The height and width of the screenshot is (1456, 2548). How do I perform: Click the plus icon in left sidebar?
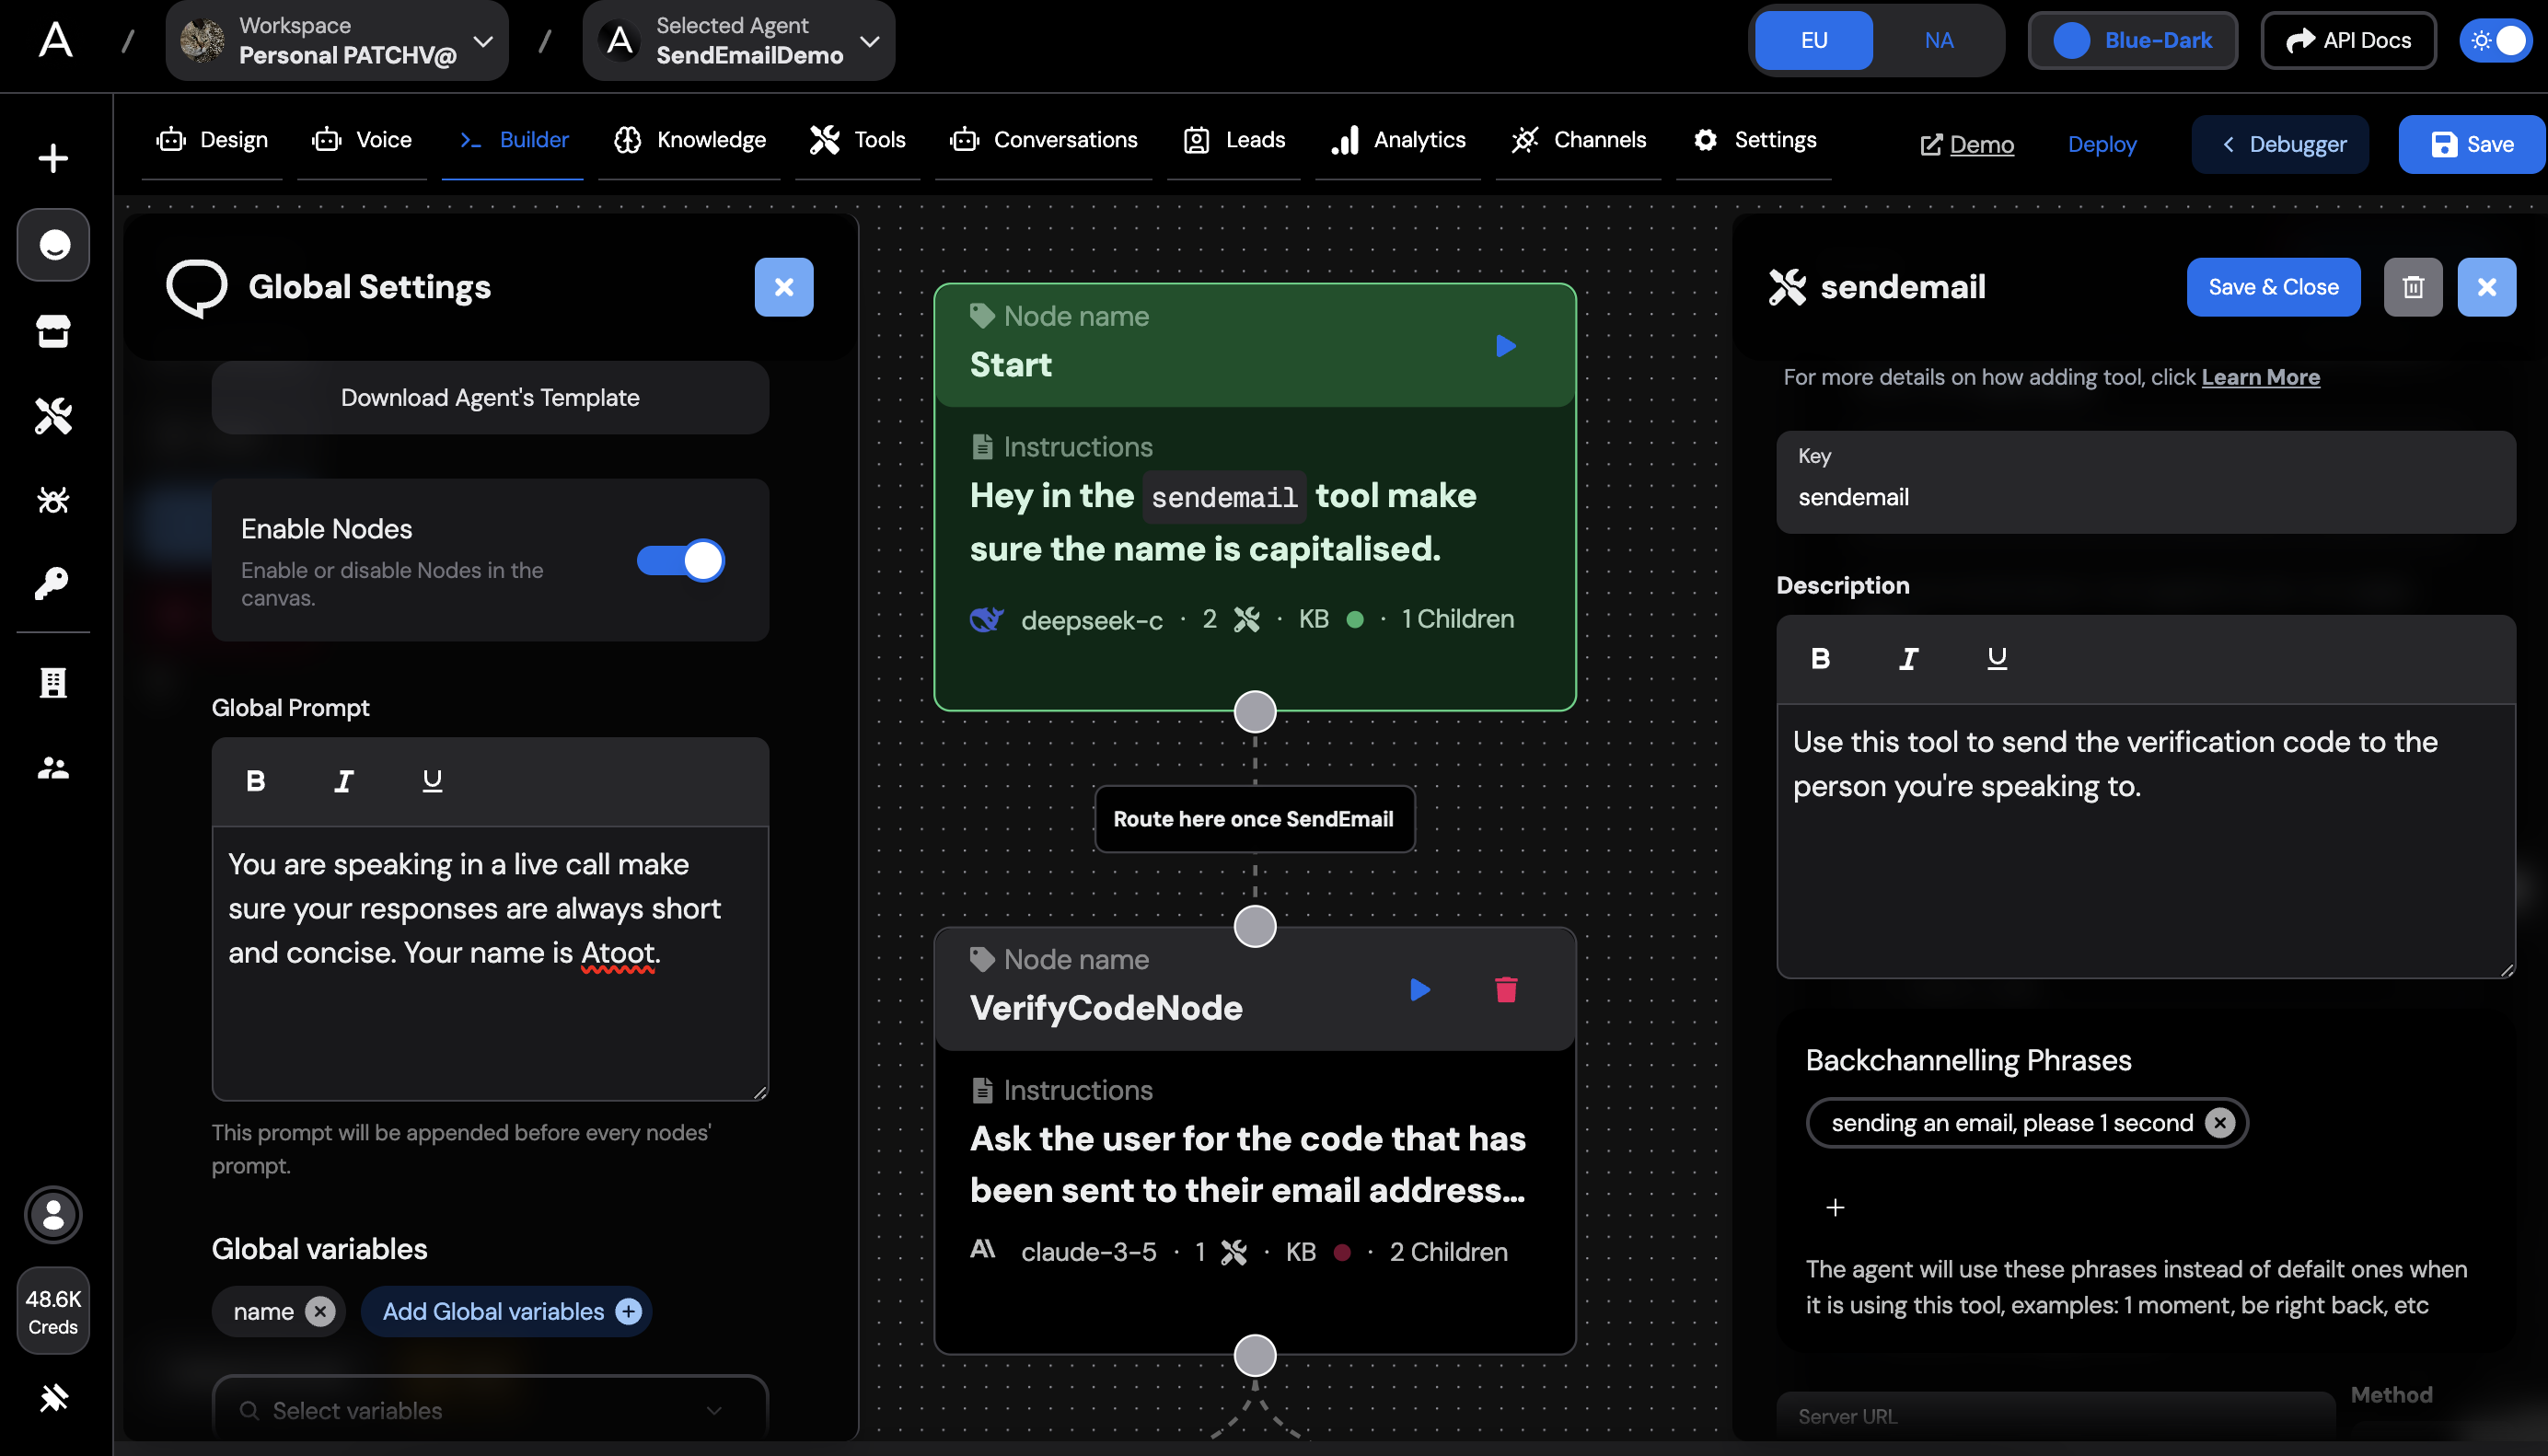tap(53, 158)
